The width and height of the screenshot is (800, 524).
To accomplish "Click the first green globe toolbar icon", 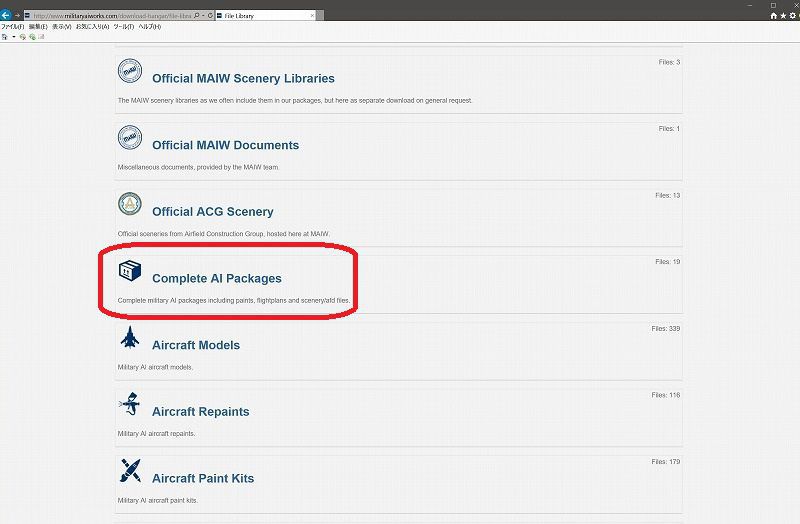I will pyautogui.click(x=22, y=37).
